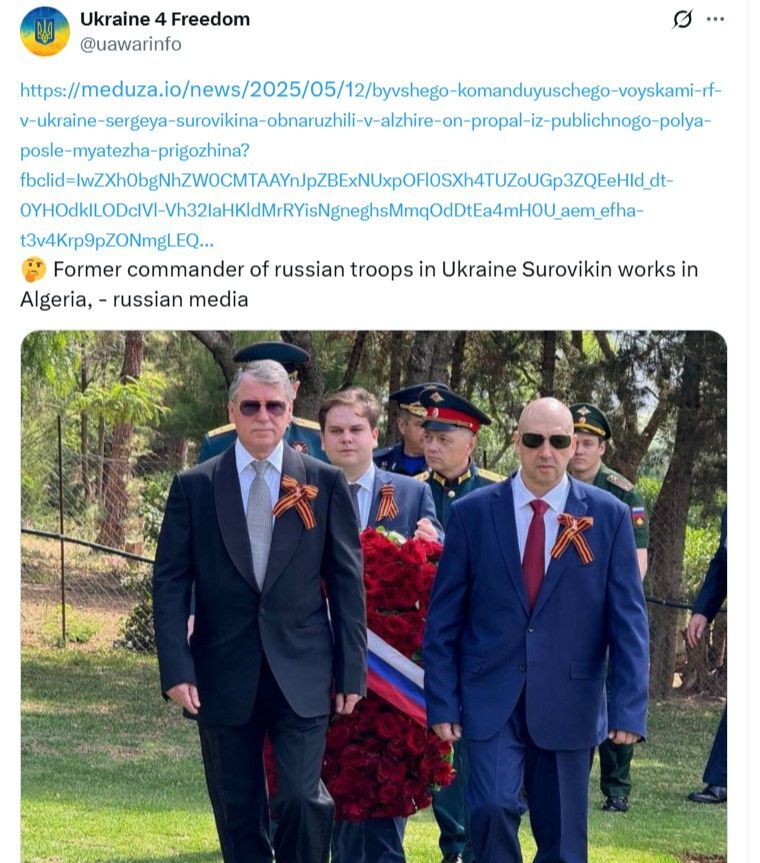Click the link line posle-myatezha-prigozhina
This screenshot has width=760, height=863.
click(x=135, y=150)
